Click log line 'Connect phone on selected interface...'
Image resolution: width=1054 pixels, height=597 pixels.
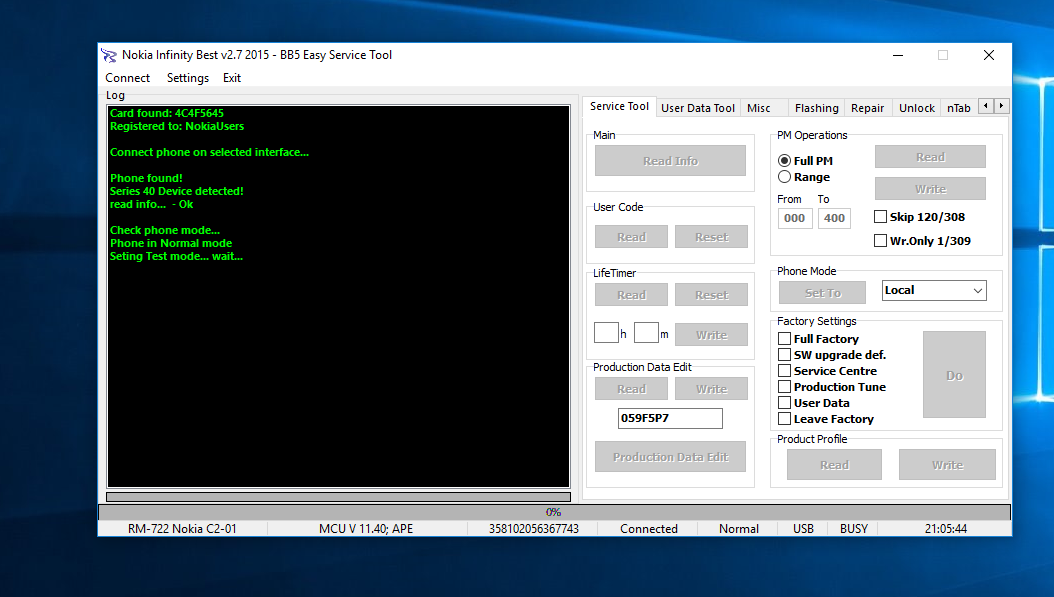tap(209, 152)
